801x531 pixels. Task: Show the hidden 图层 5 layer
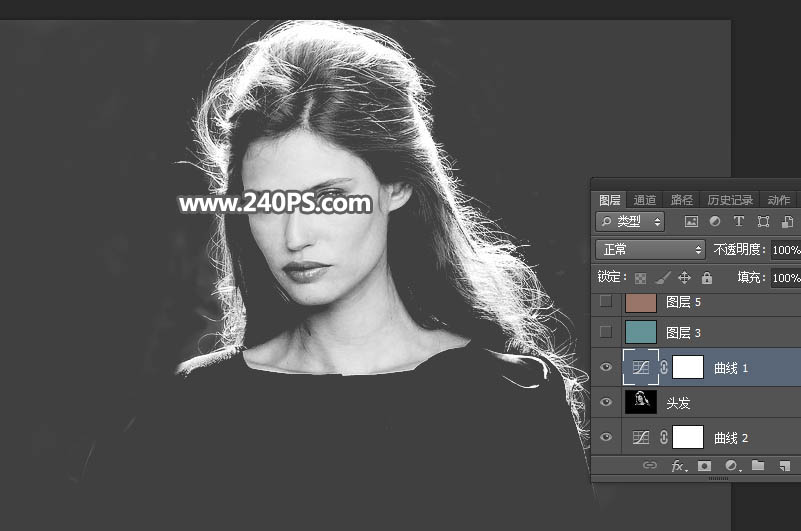tap(605, 302)
